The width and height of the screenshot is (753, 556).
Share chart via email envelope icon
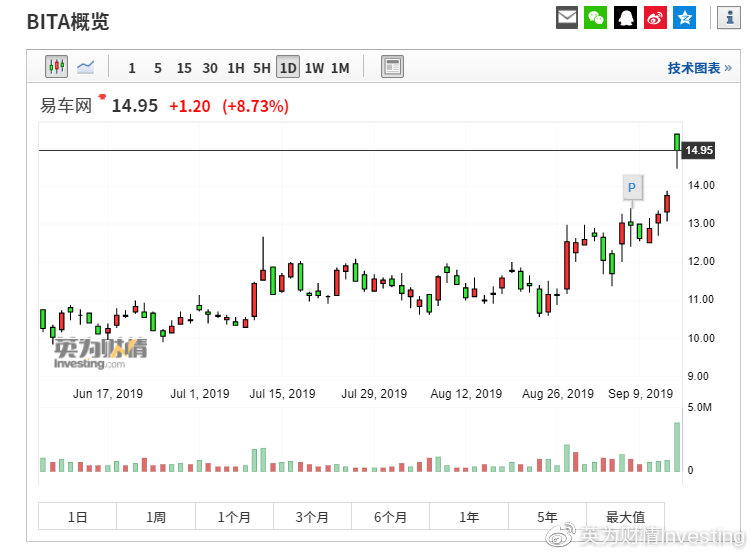pyautogui.click(x=567, y=17)
